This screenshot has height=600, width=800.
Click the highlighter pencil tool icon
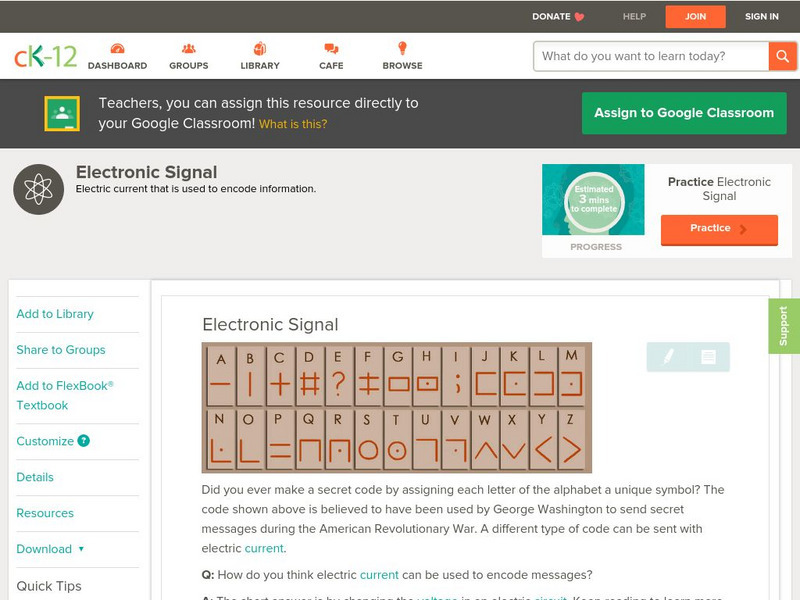point(668,357)
